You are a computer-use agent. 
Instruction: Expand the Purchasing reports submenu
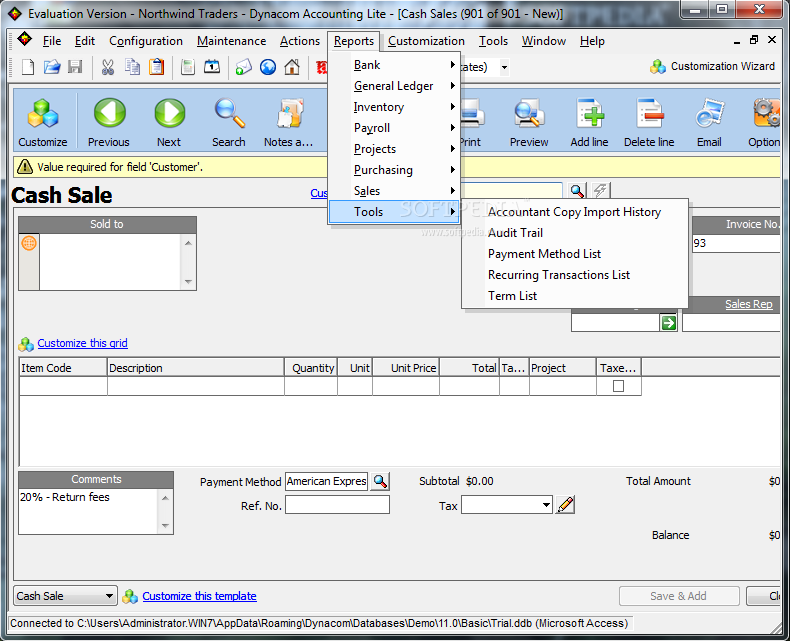coord(393,170)
